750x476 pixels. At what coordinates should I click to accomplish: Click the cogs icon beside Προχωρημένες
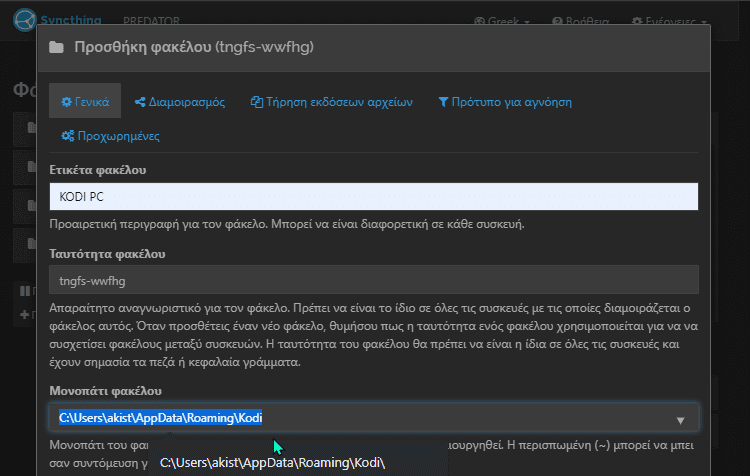[x=67, y=136]
